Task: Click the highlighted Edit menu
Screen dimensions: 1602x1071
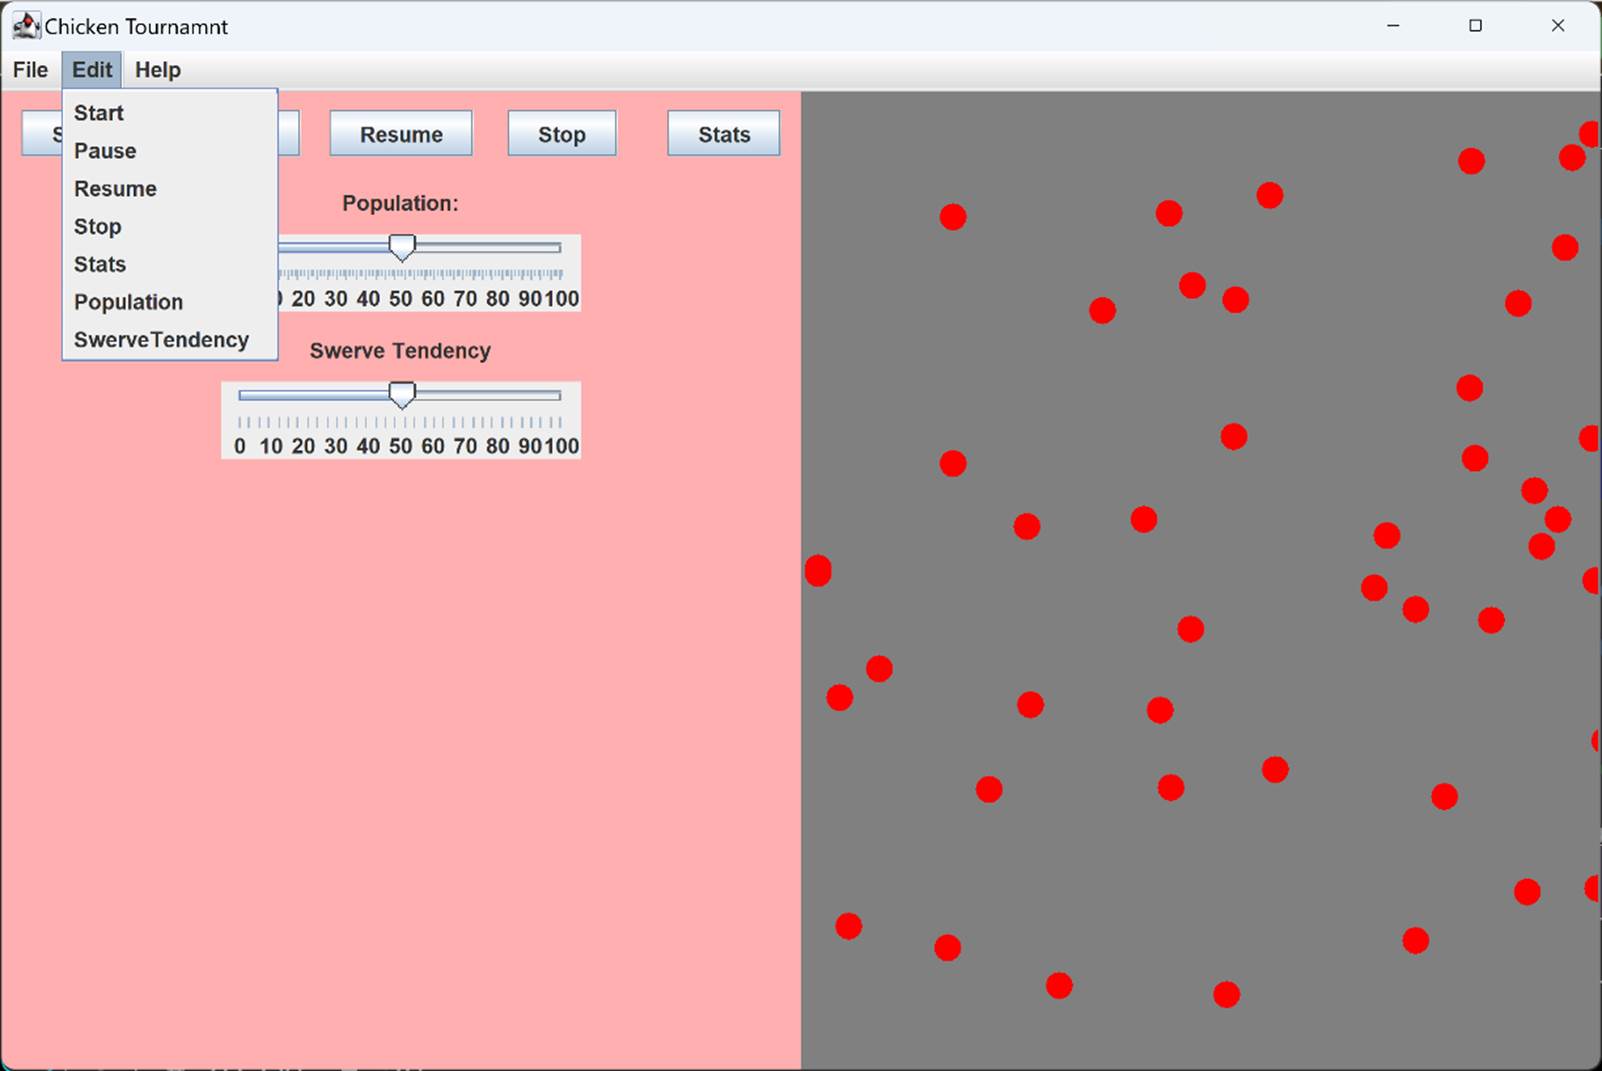Action: pyautogui.click(x=91, y=69)
